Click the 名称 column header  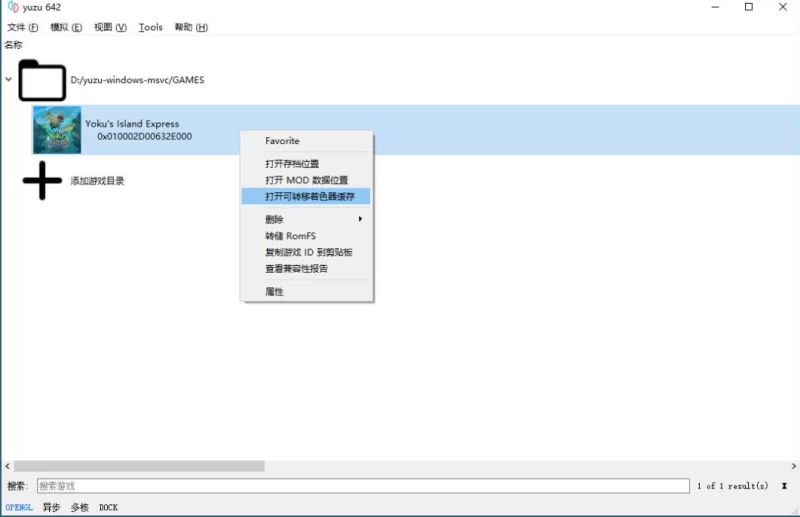tap(14, 45)
